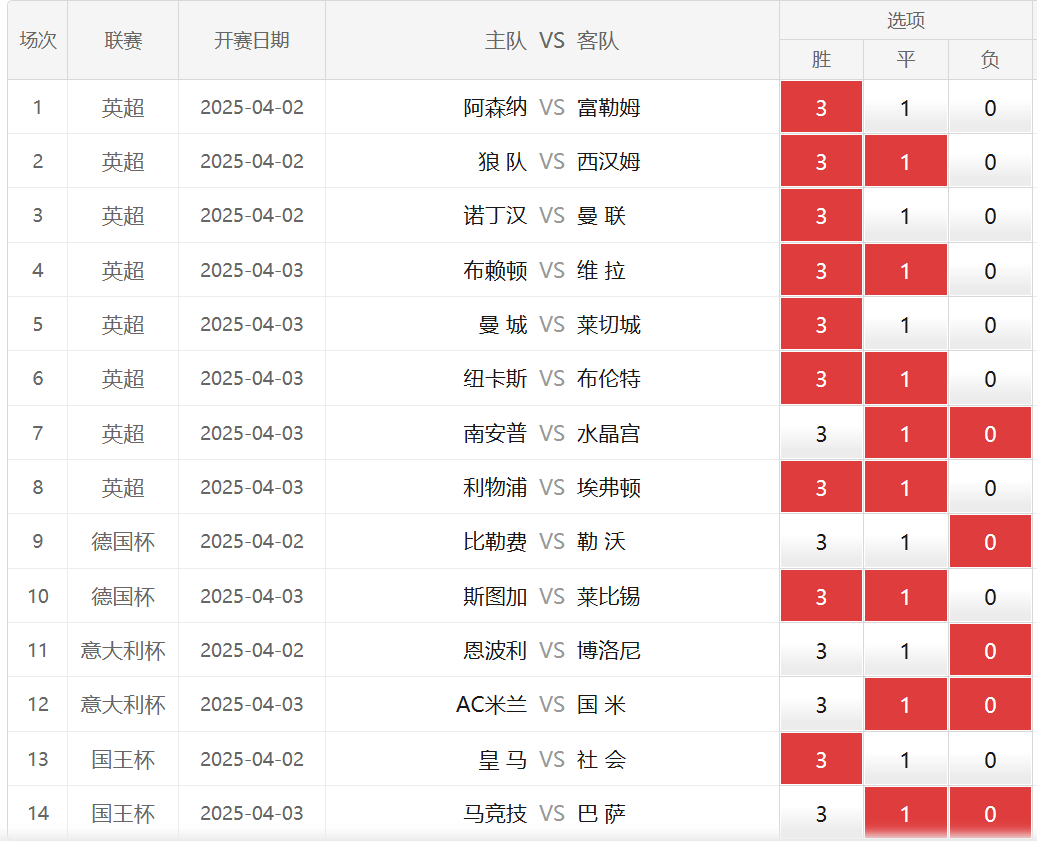The image size is (1037, 845).
Task: Deselect draw option 1 for 纽卡斯 vs 布伦特
Action: pos(905,378)
